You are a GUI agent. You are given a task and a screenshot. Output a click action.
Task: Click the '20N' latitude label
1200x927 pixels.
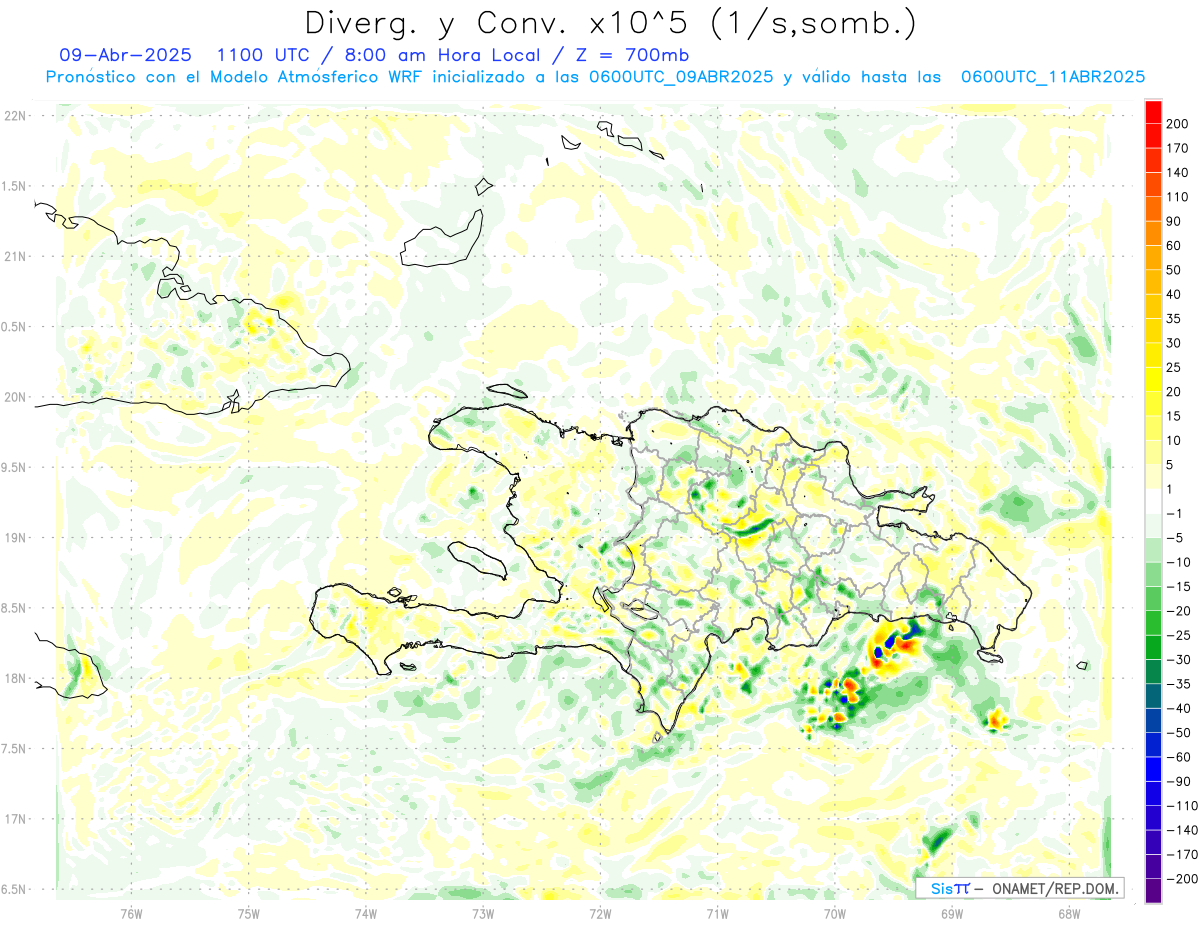14,397
